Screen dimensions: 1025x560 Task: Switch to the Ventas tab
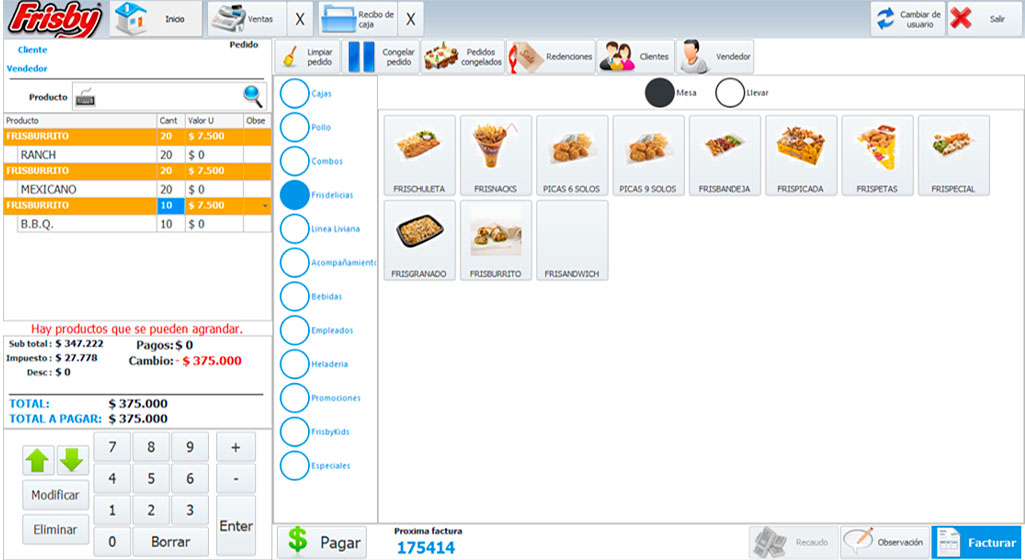tap(247, 19)
